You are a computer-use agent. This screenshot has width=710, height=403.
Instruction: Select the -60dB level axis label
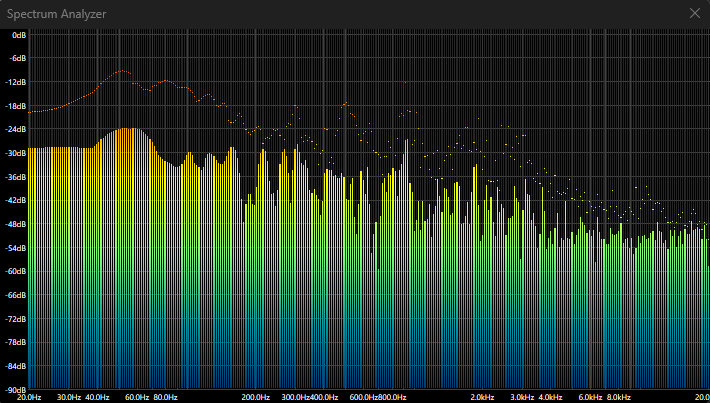[x=16, y=271]
